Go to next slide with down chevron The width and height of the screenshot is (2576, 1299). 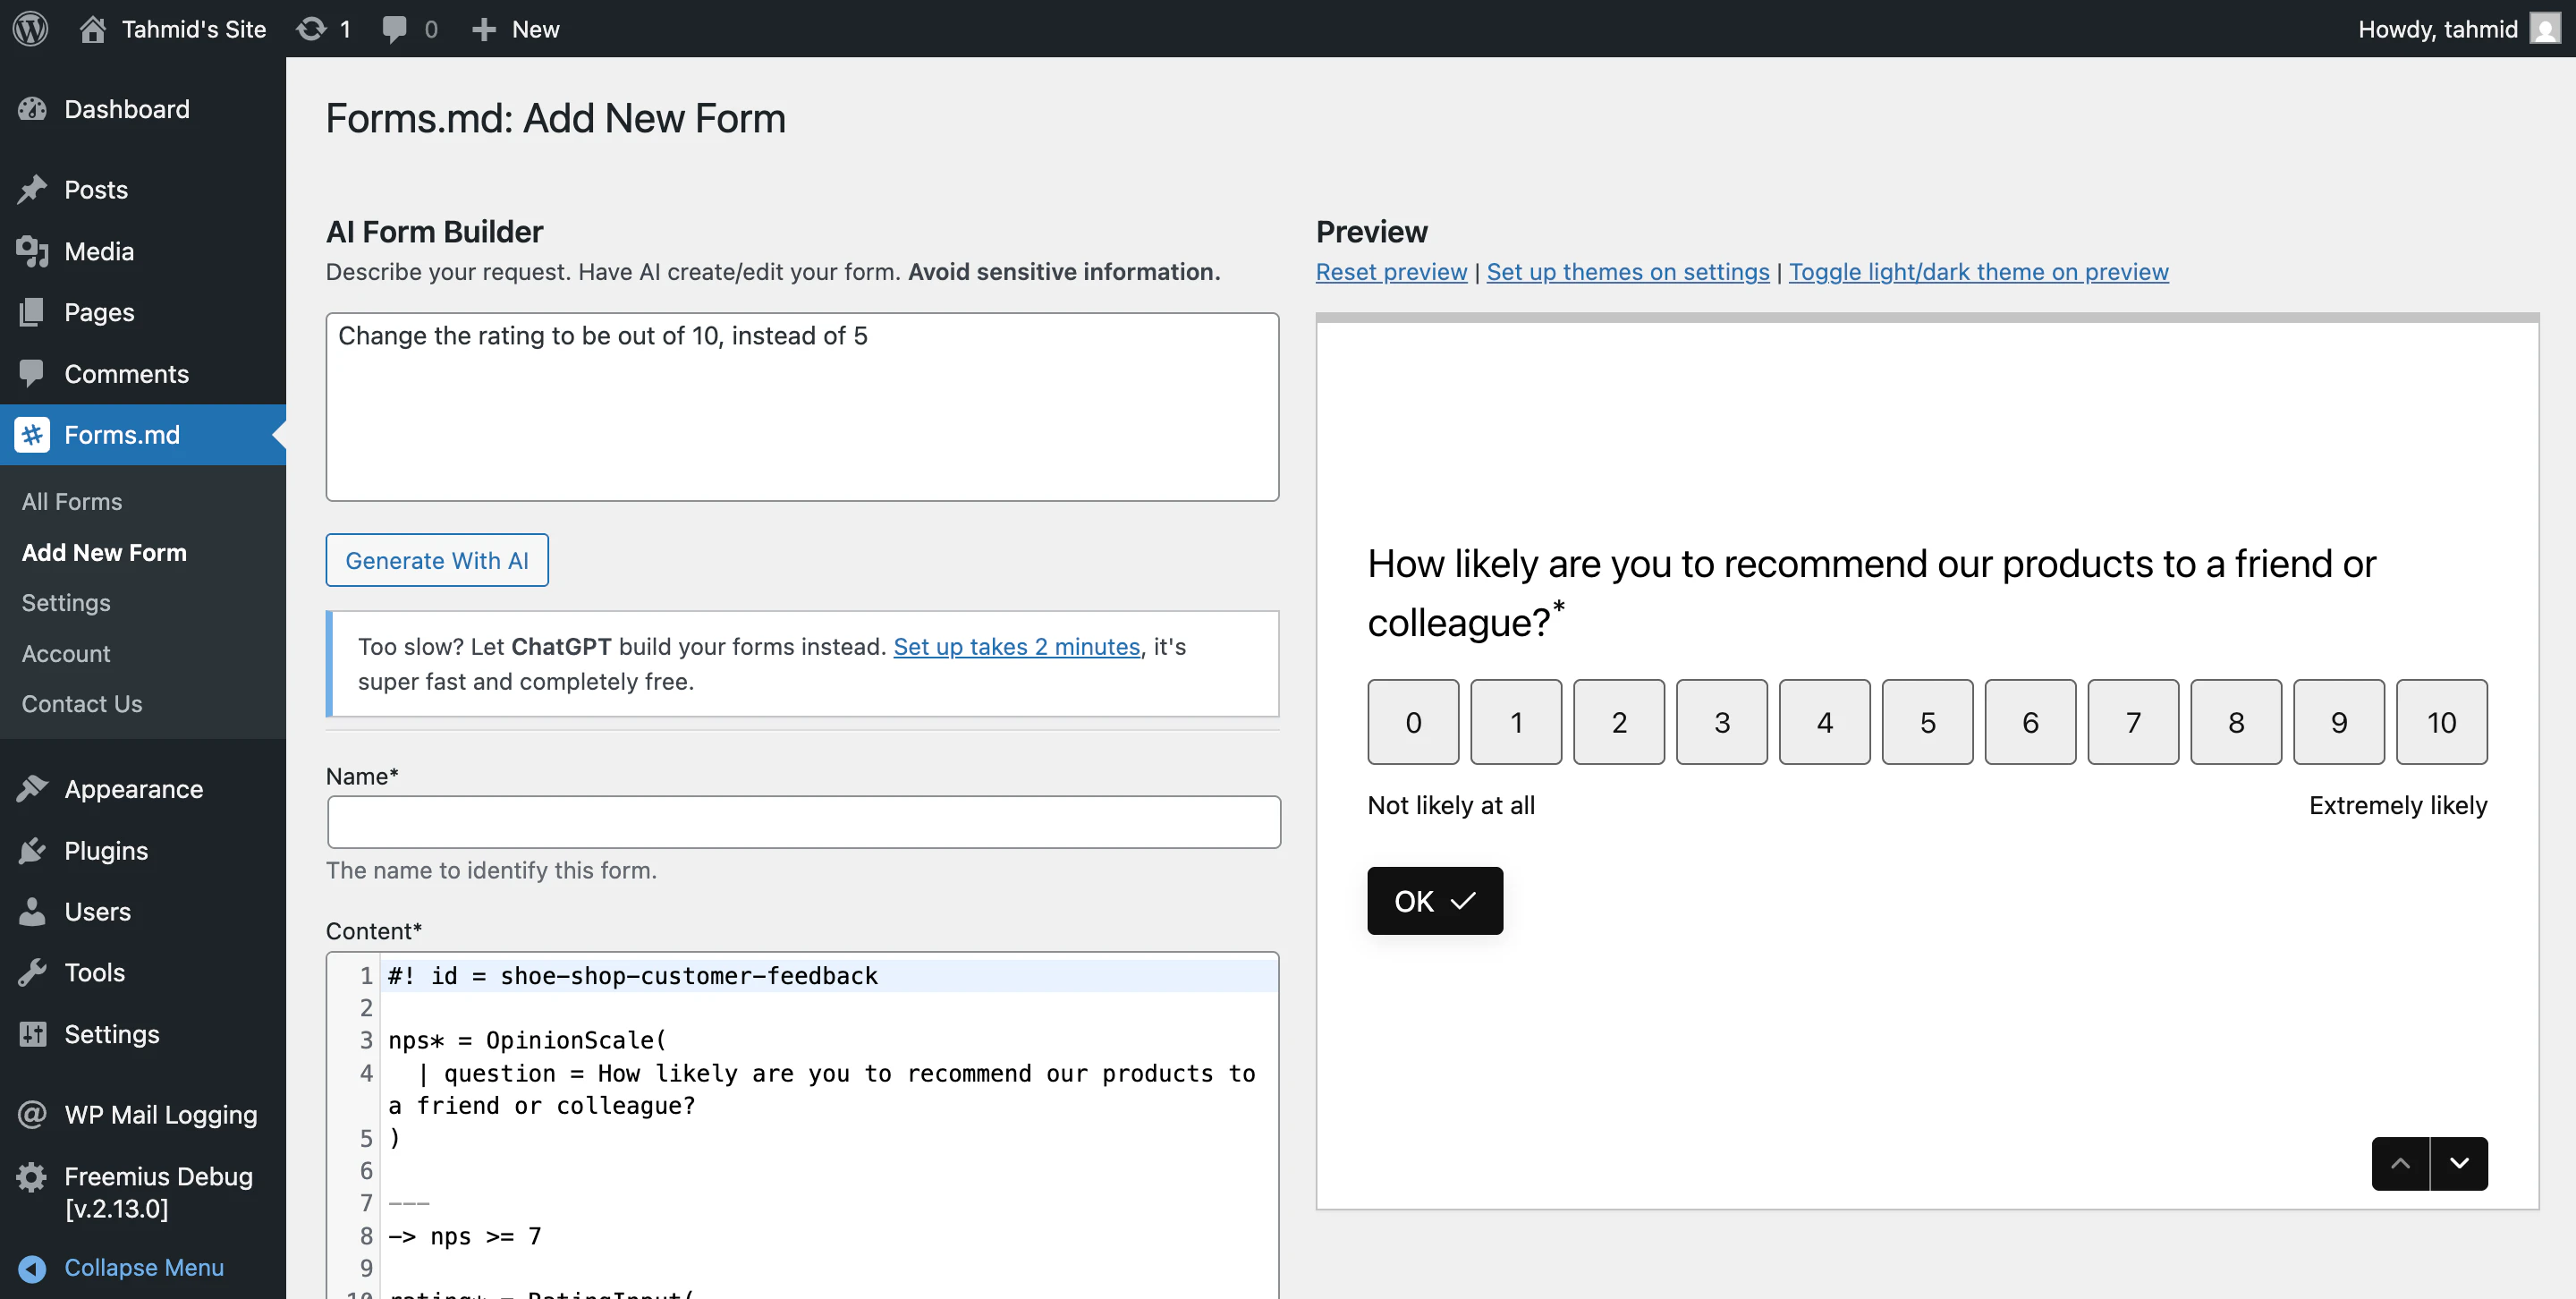coord(2459,1163)
